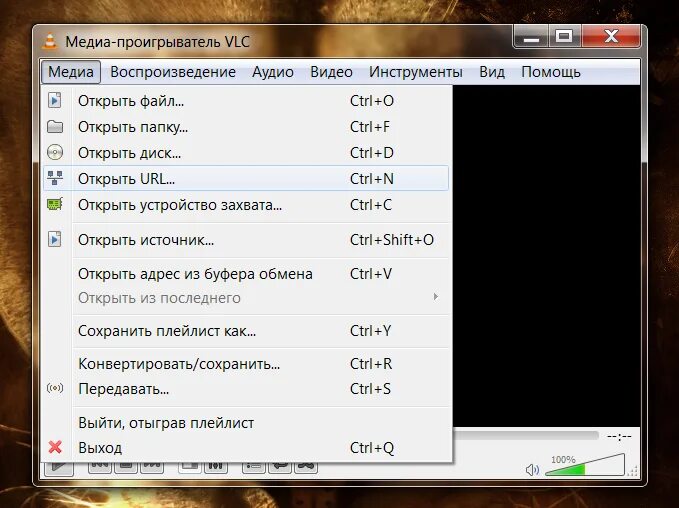The width and height of the screenshot is (679, 508).
Task: Select Выйти, отыграв плейлист
Action: (x=246, y=423)
